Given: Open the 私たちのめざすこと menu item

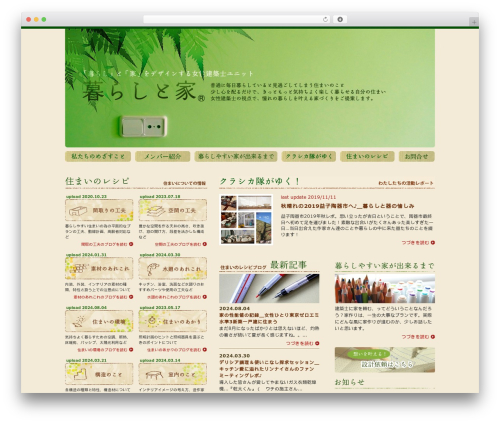Looking at the screenshot, I should [x=98, y=156].
